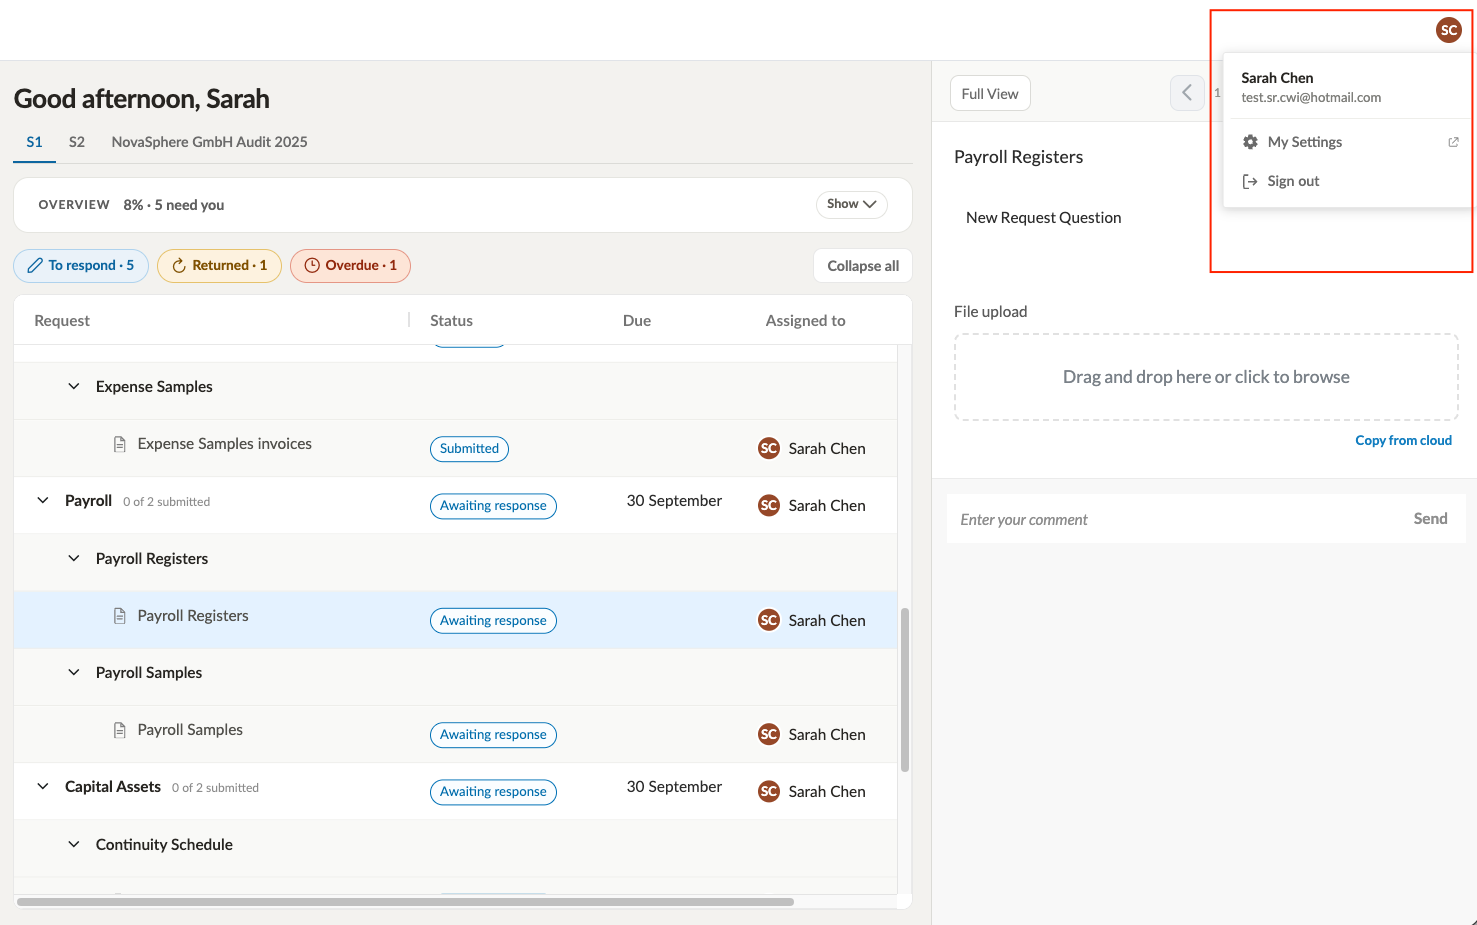Click the My Settings gear icon
Image resolution: width=1477 pixels, height=925 pixels.
coord(1250,142)
